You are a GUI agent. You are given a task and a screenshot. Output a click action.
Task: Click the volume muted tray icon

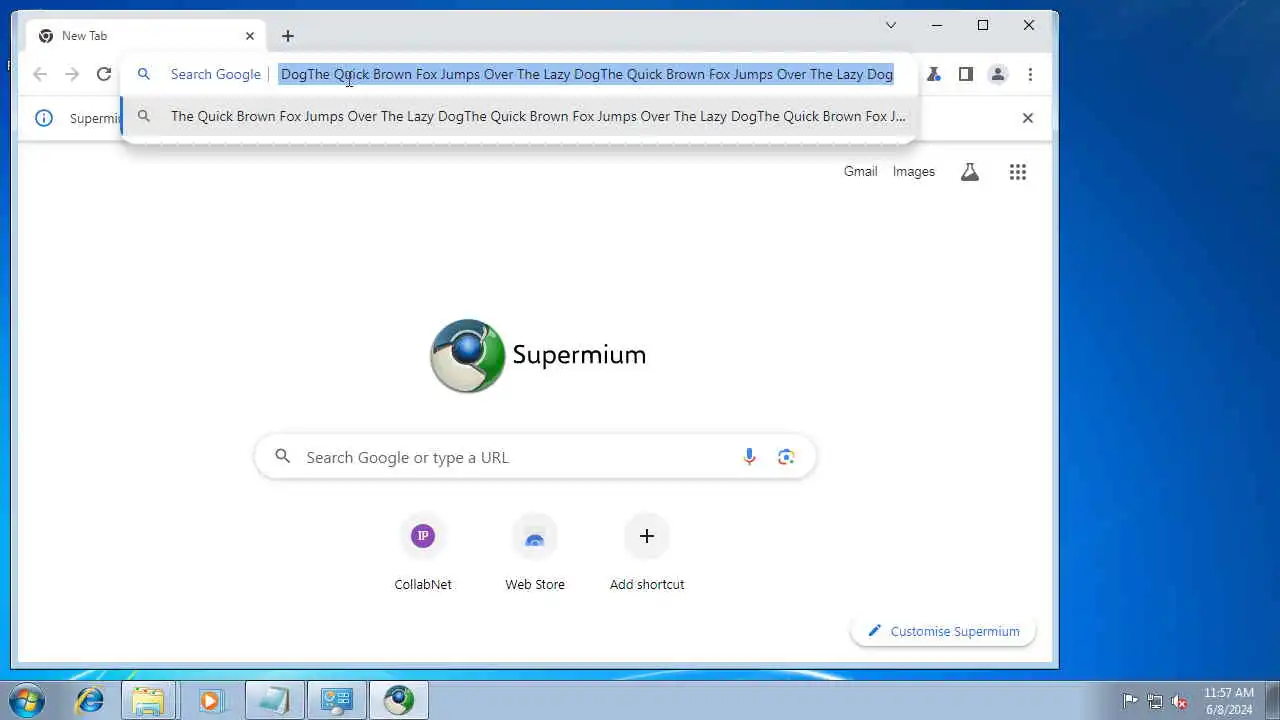1180,701
